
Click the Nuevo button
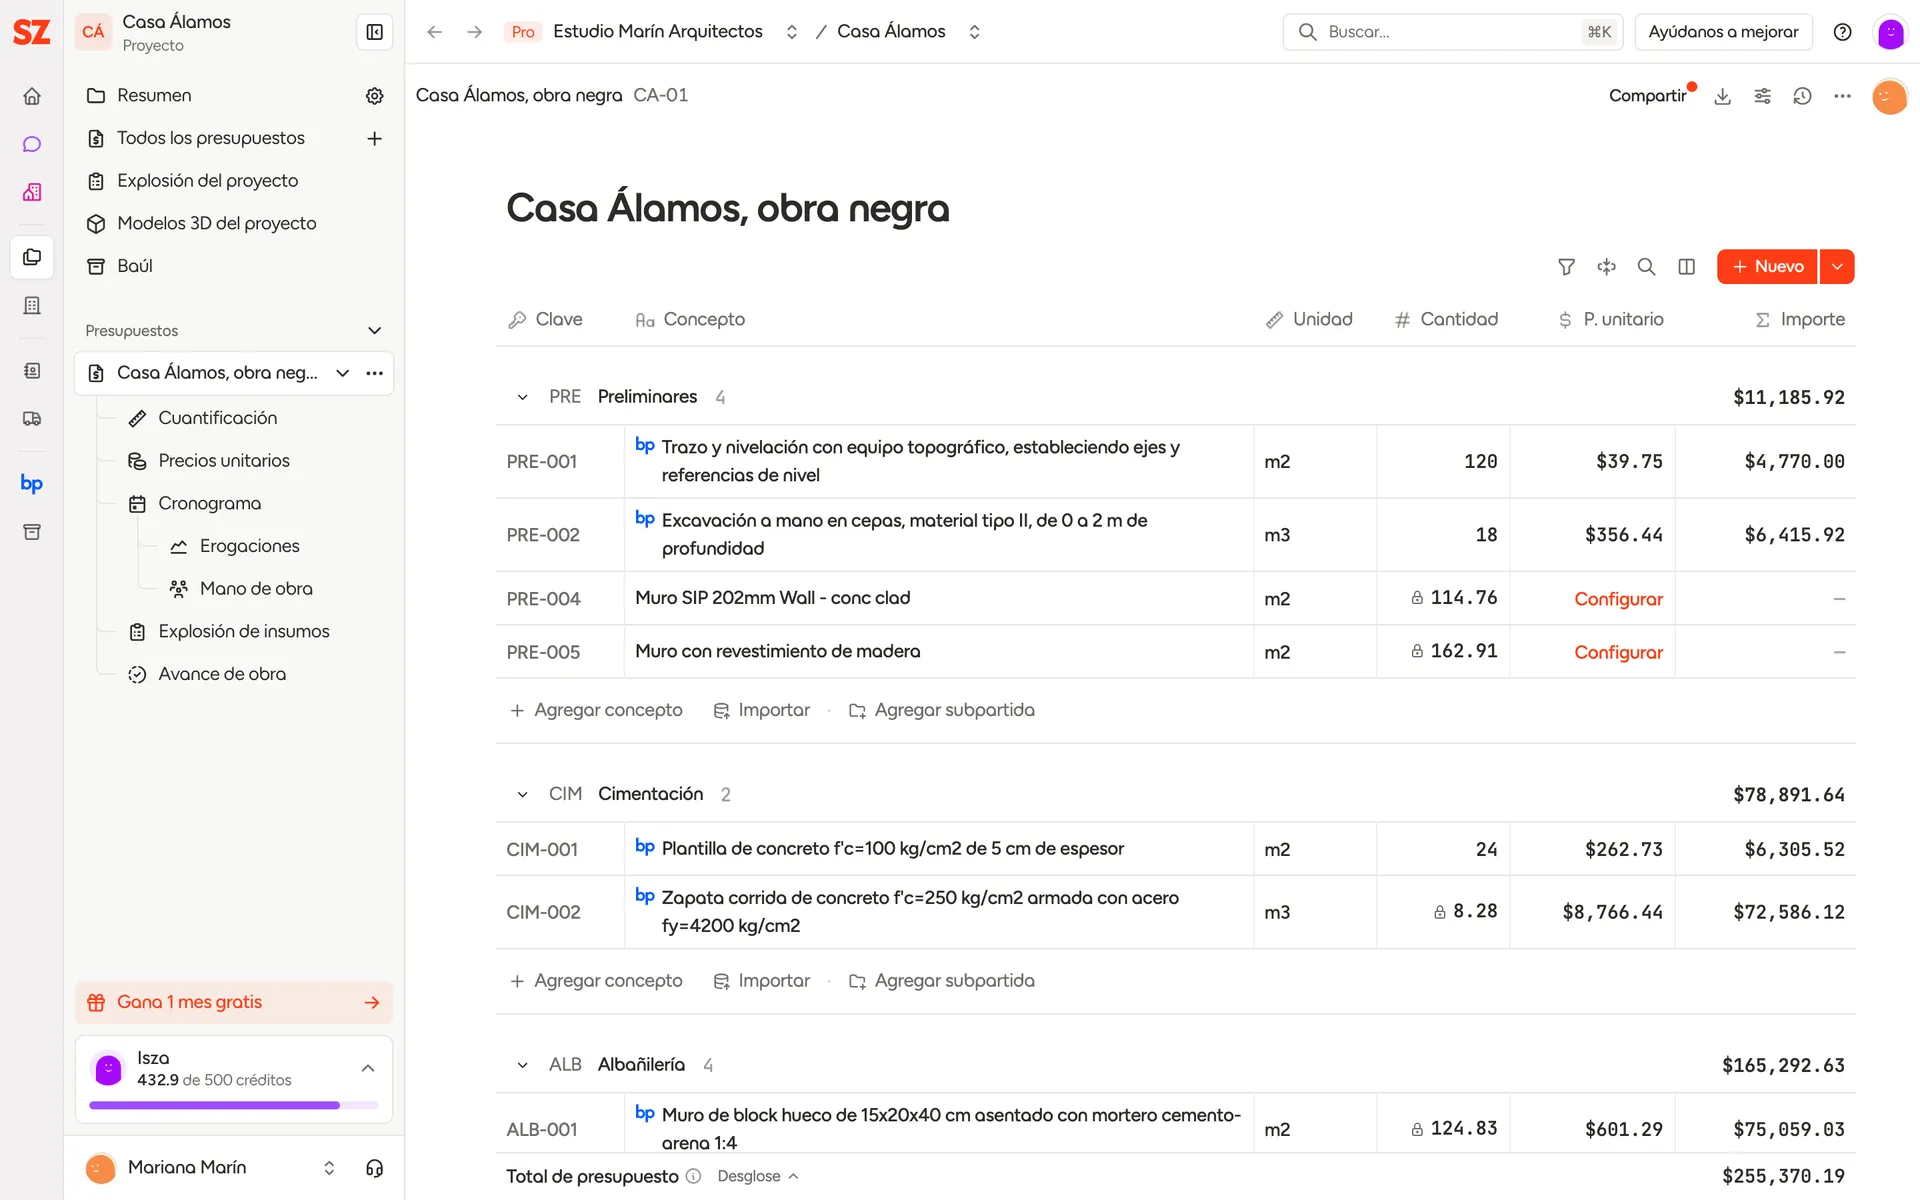click(x=1767, y=267)
